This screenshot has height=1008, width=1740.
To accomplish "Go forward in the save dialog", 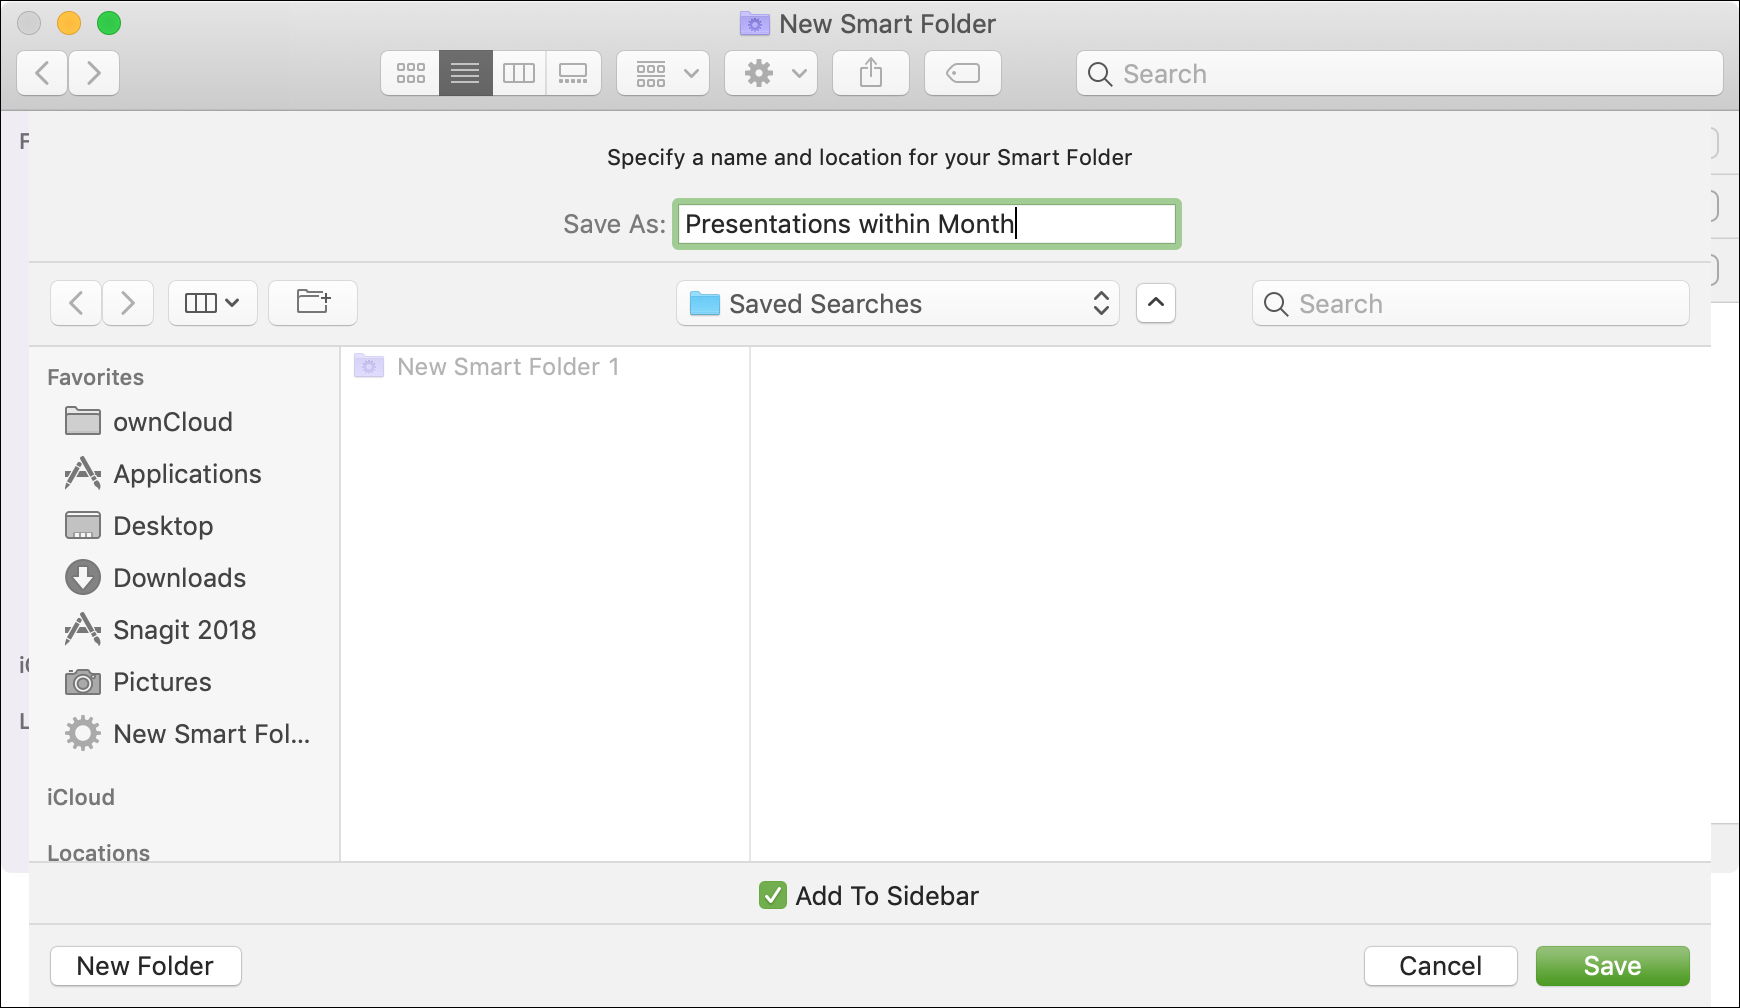I will pos(128,303).
